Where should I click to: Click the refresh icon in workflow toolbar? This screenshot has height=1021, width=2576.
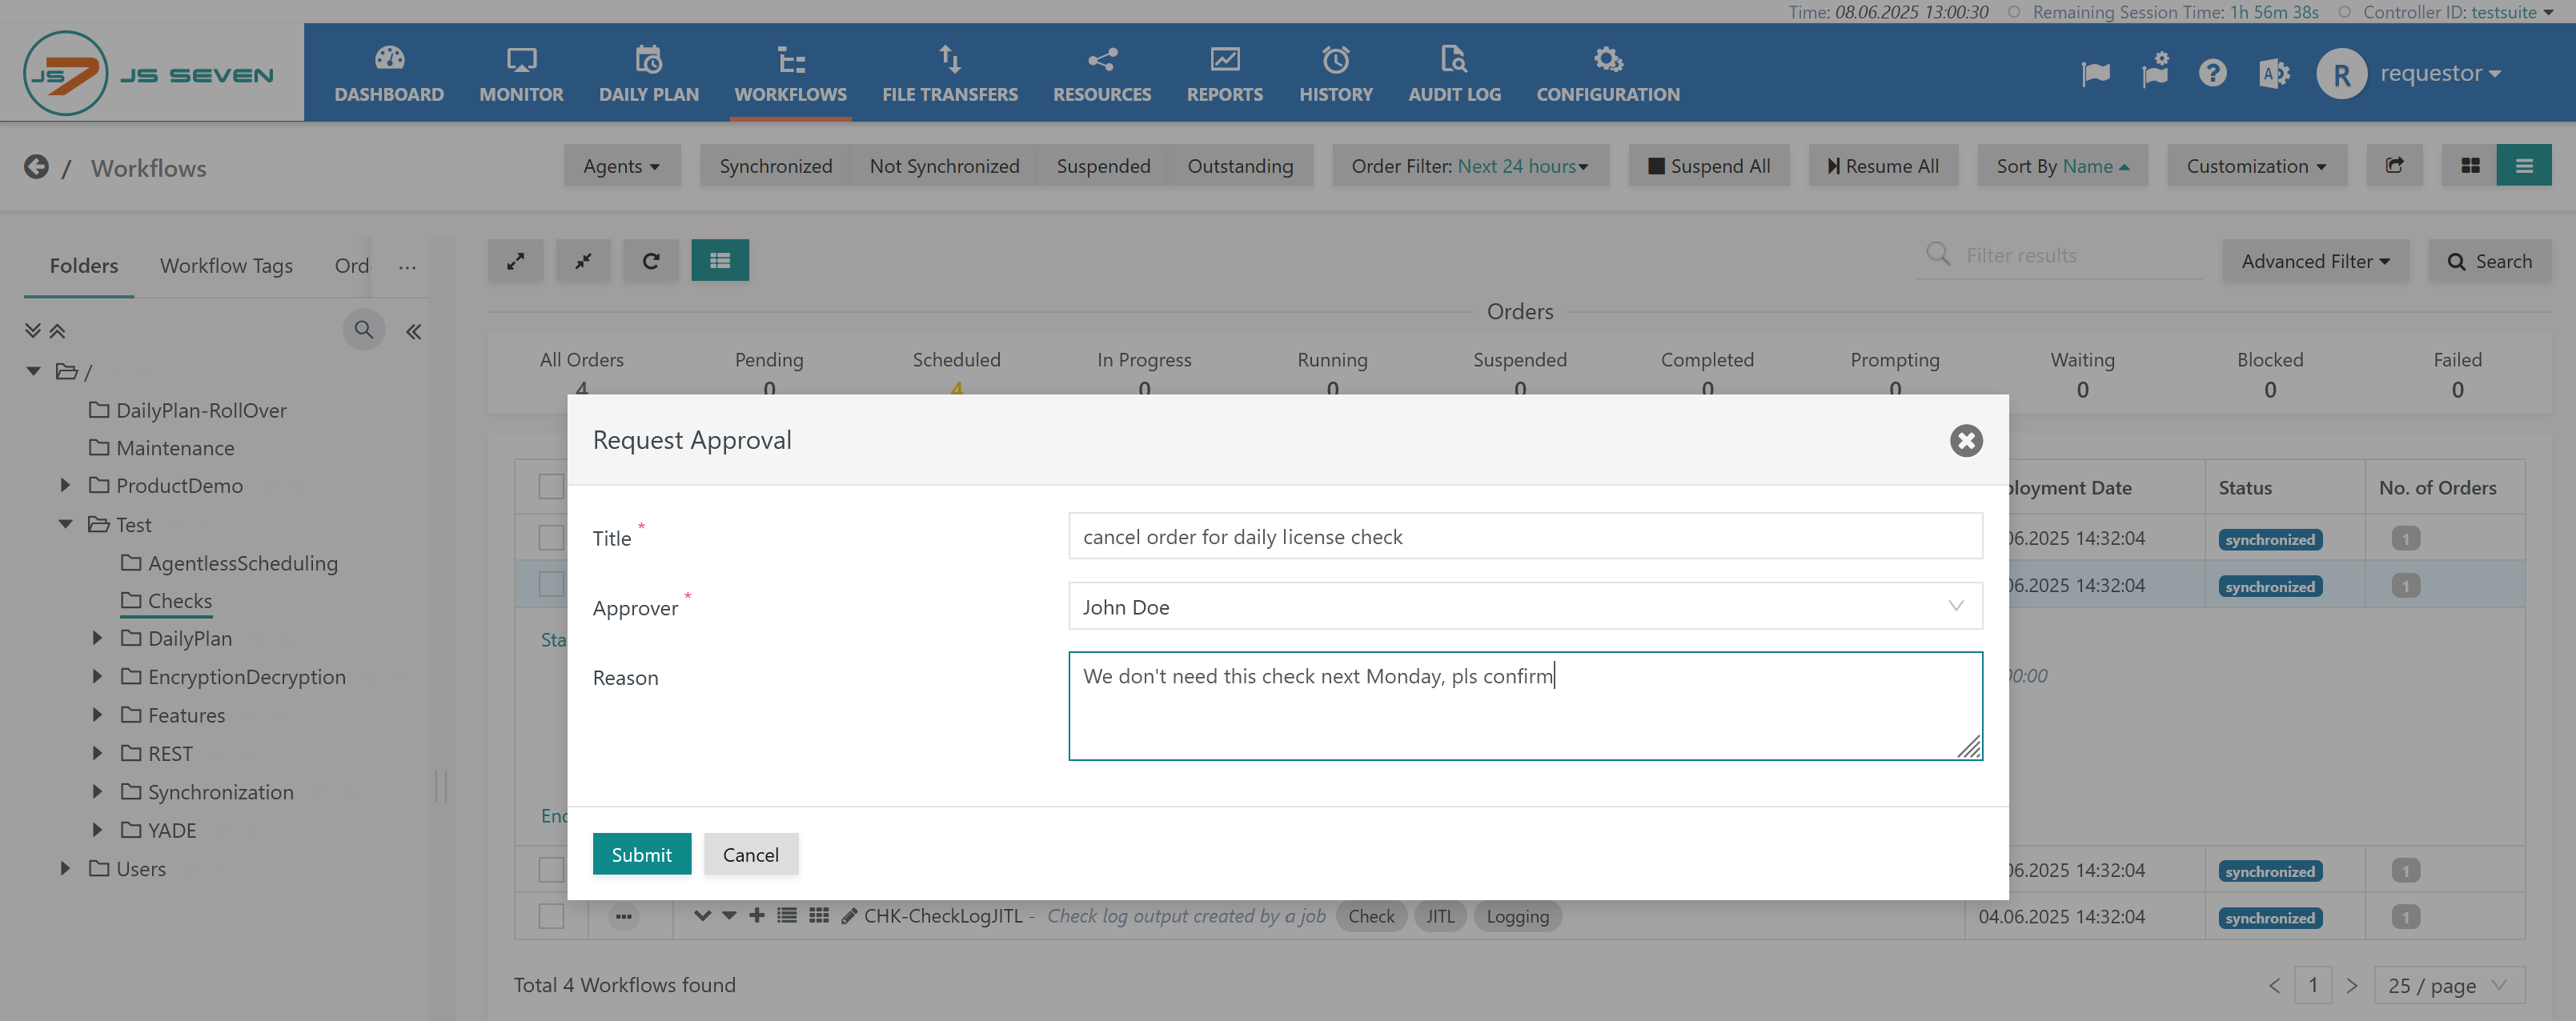pos(650,261)
